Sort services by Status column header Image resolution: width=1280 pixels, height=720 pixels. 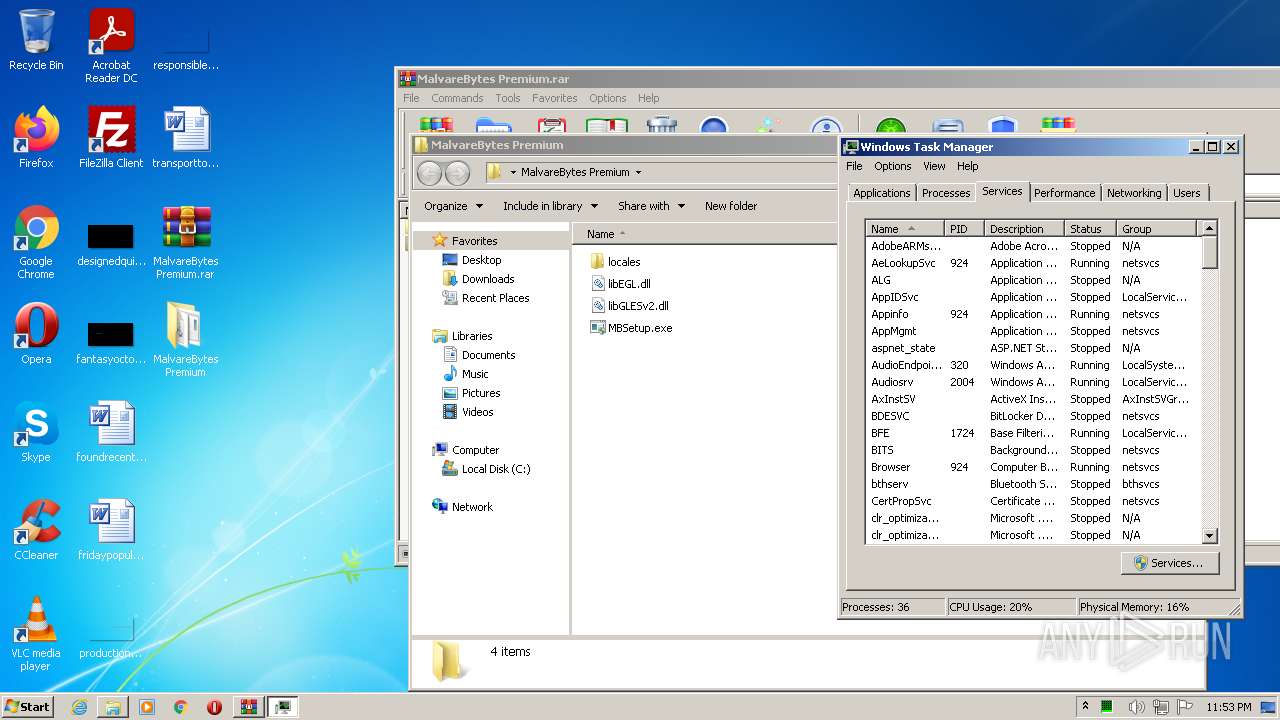(1091, 228)
